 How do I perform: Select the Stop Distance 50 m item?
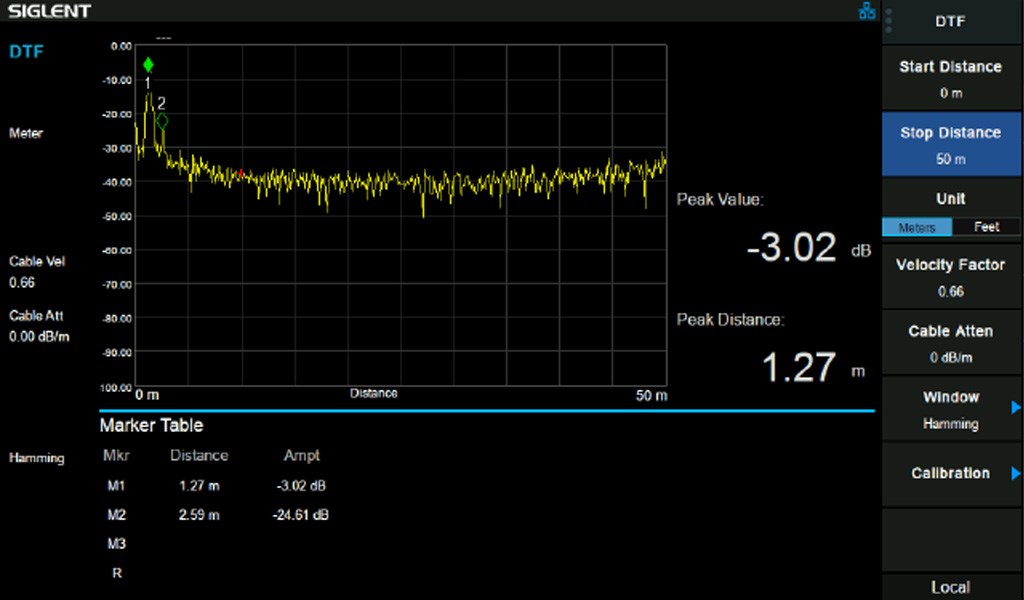click(x=950, y=145)
